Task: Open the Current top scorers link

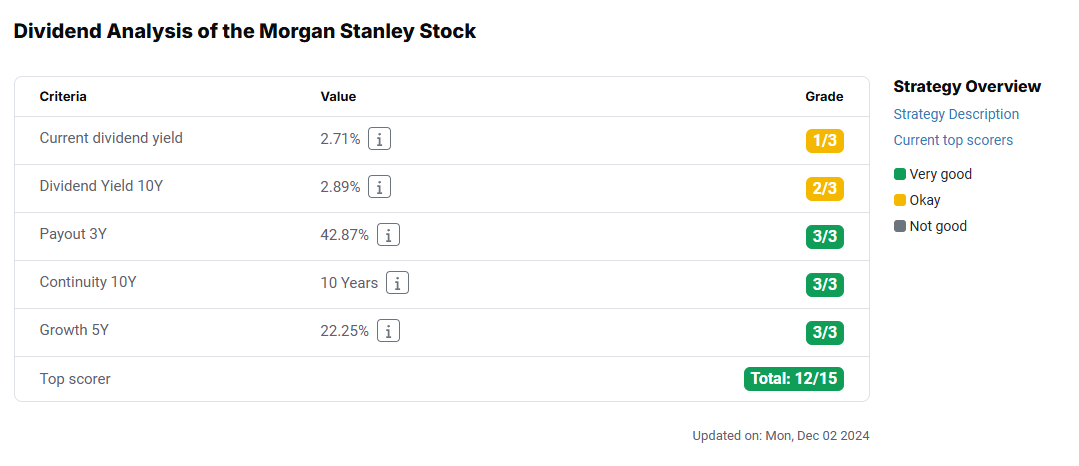Action: coord(953,140)
